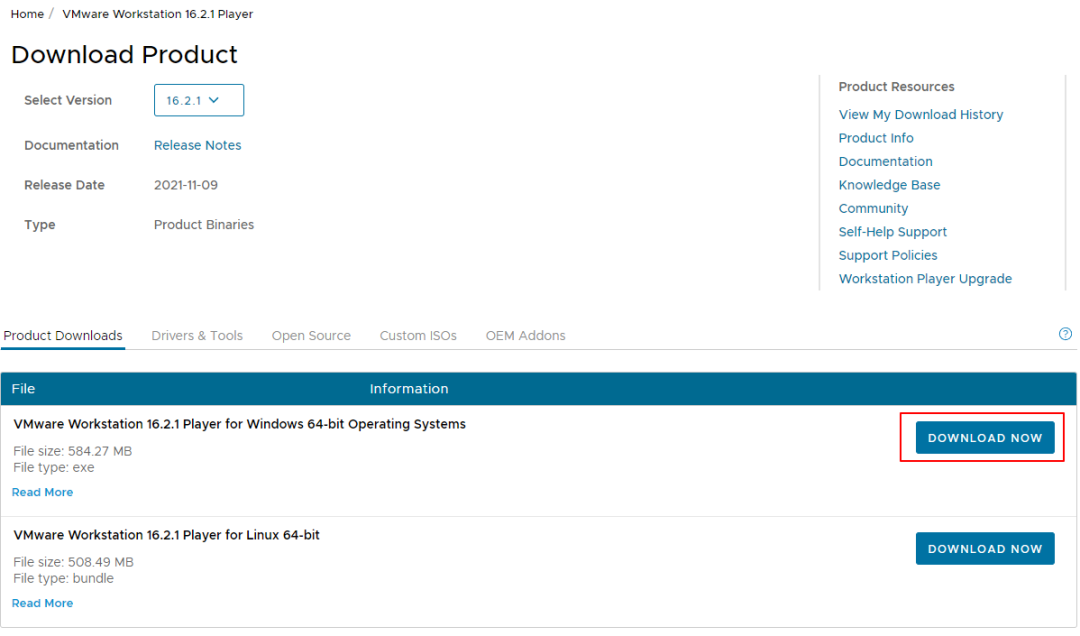Read More about the Linux 64-bit download

coord(42,603)
